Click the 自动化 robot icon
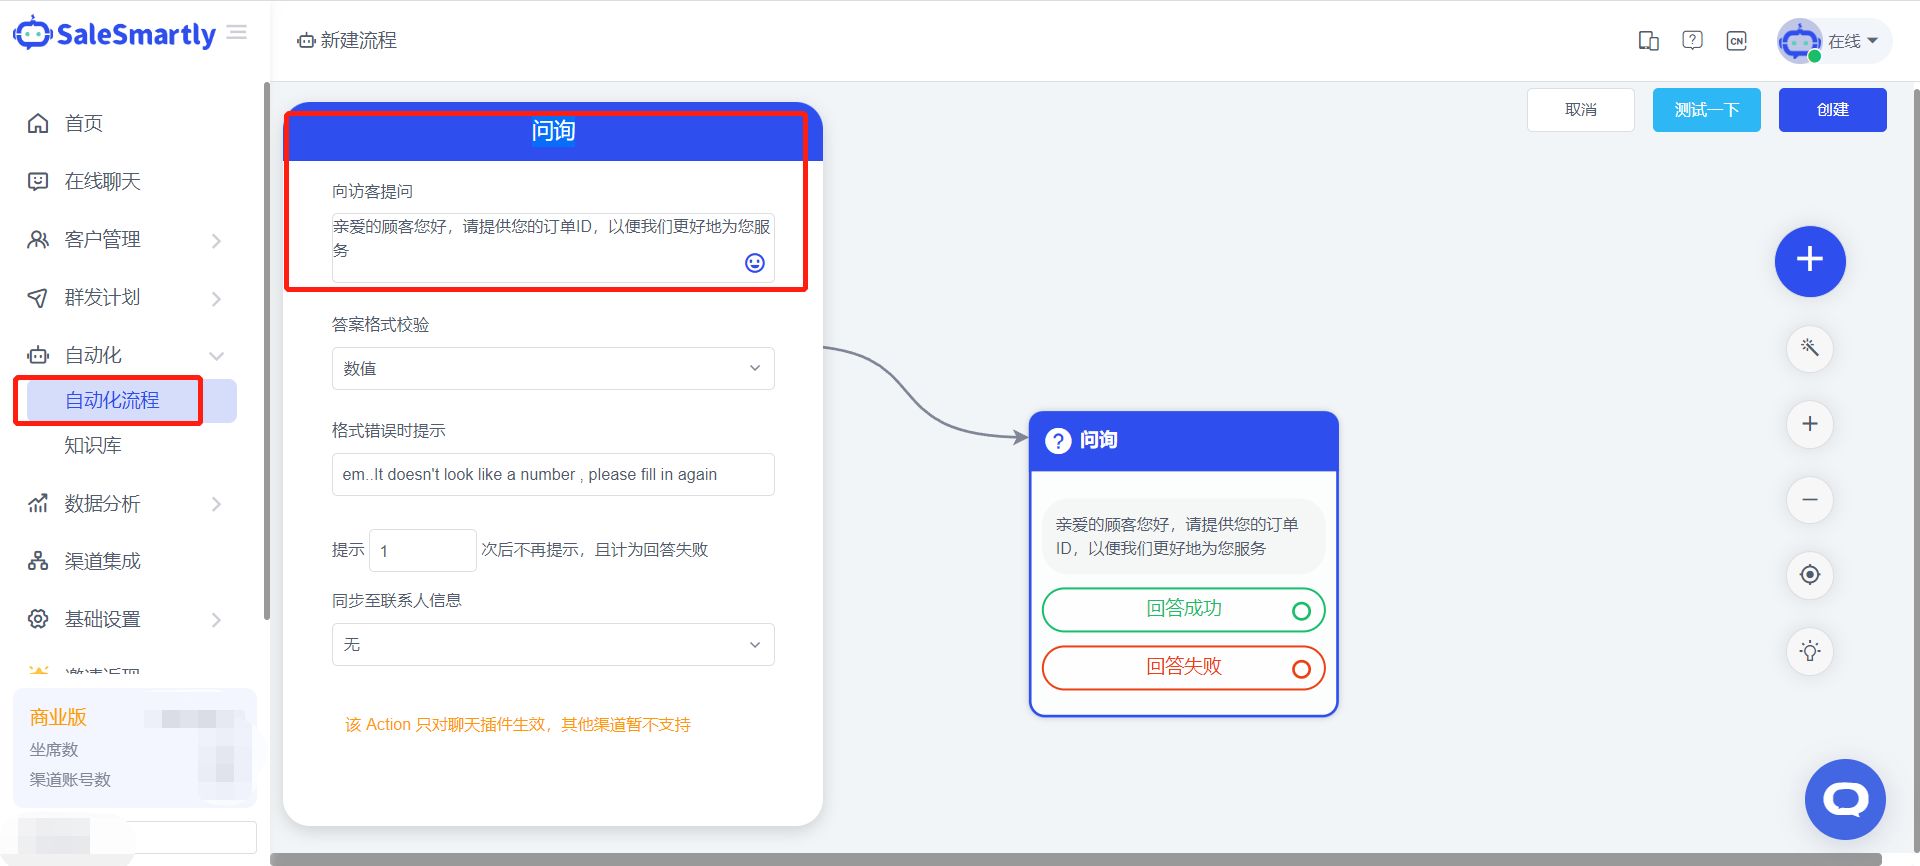Image resolution: width=1920 pixels, height=866 pixels. (x=38, y=355)
